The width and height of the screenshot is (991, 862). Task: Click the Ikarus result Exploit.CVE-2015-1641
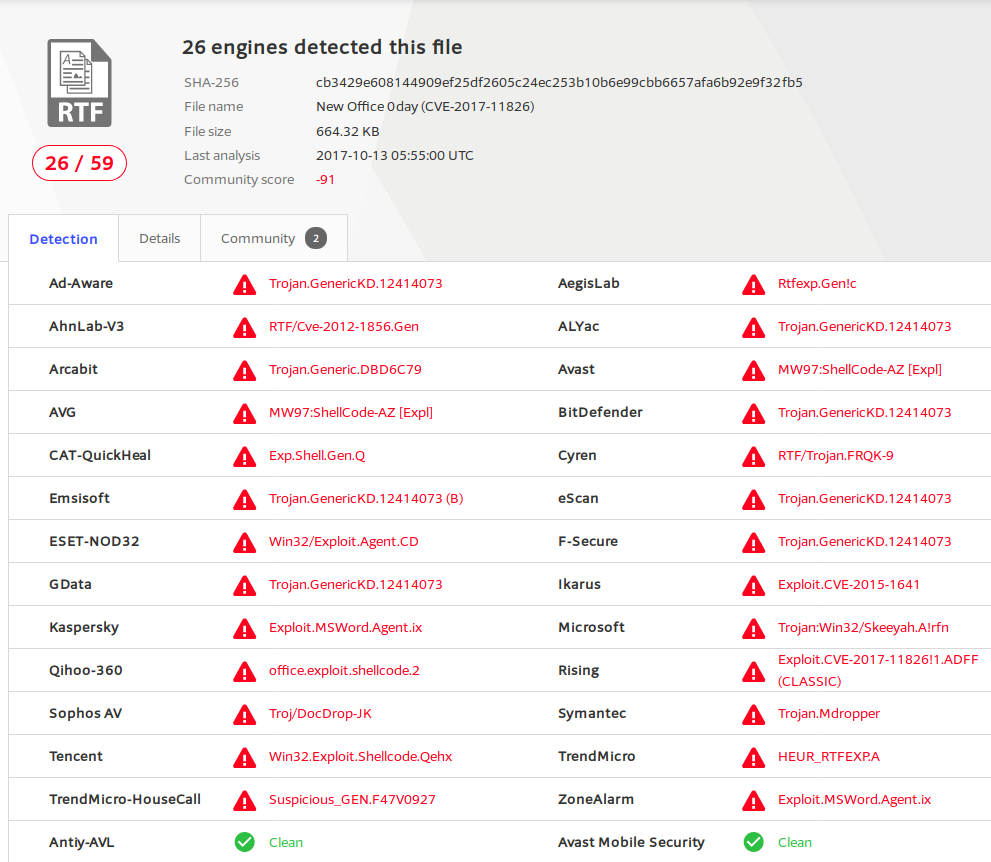click(x=849, y=584)
